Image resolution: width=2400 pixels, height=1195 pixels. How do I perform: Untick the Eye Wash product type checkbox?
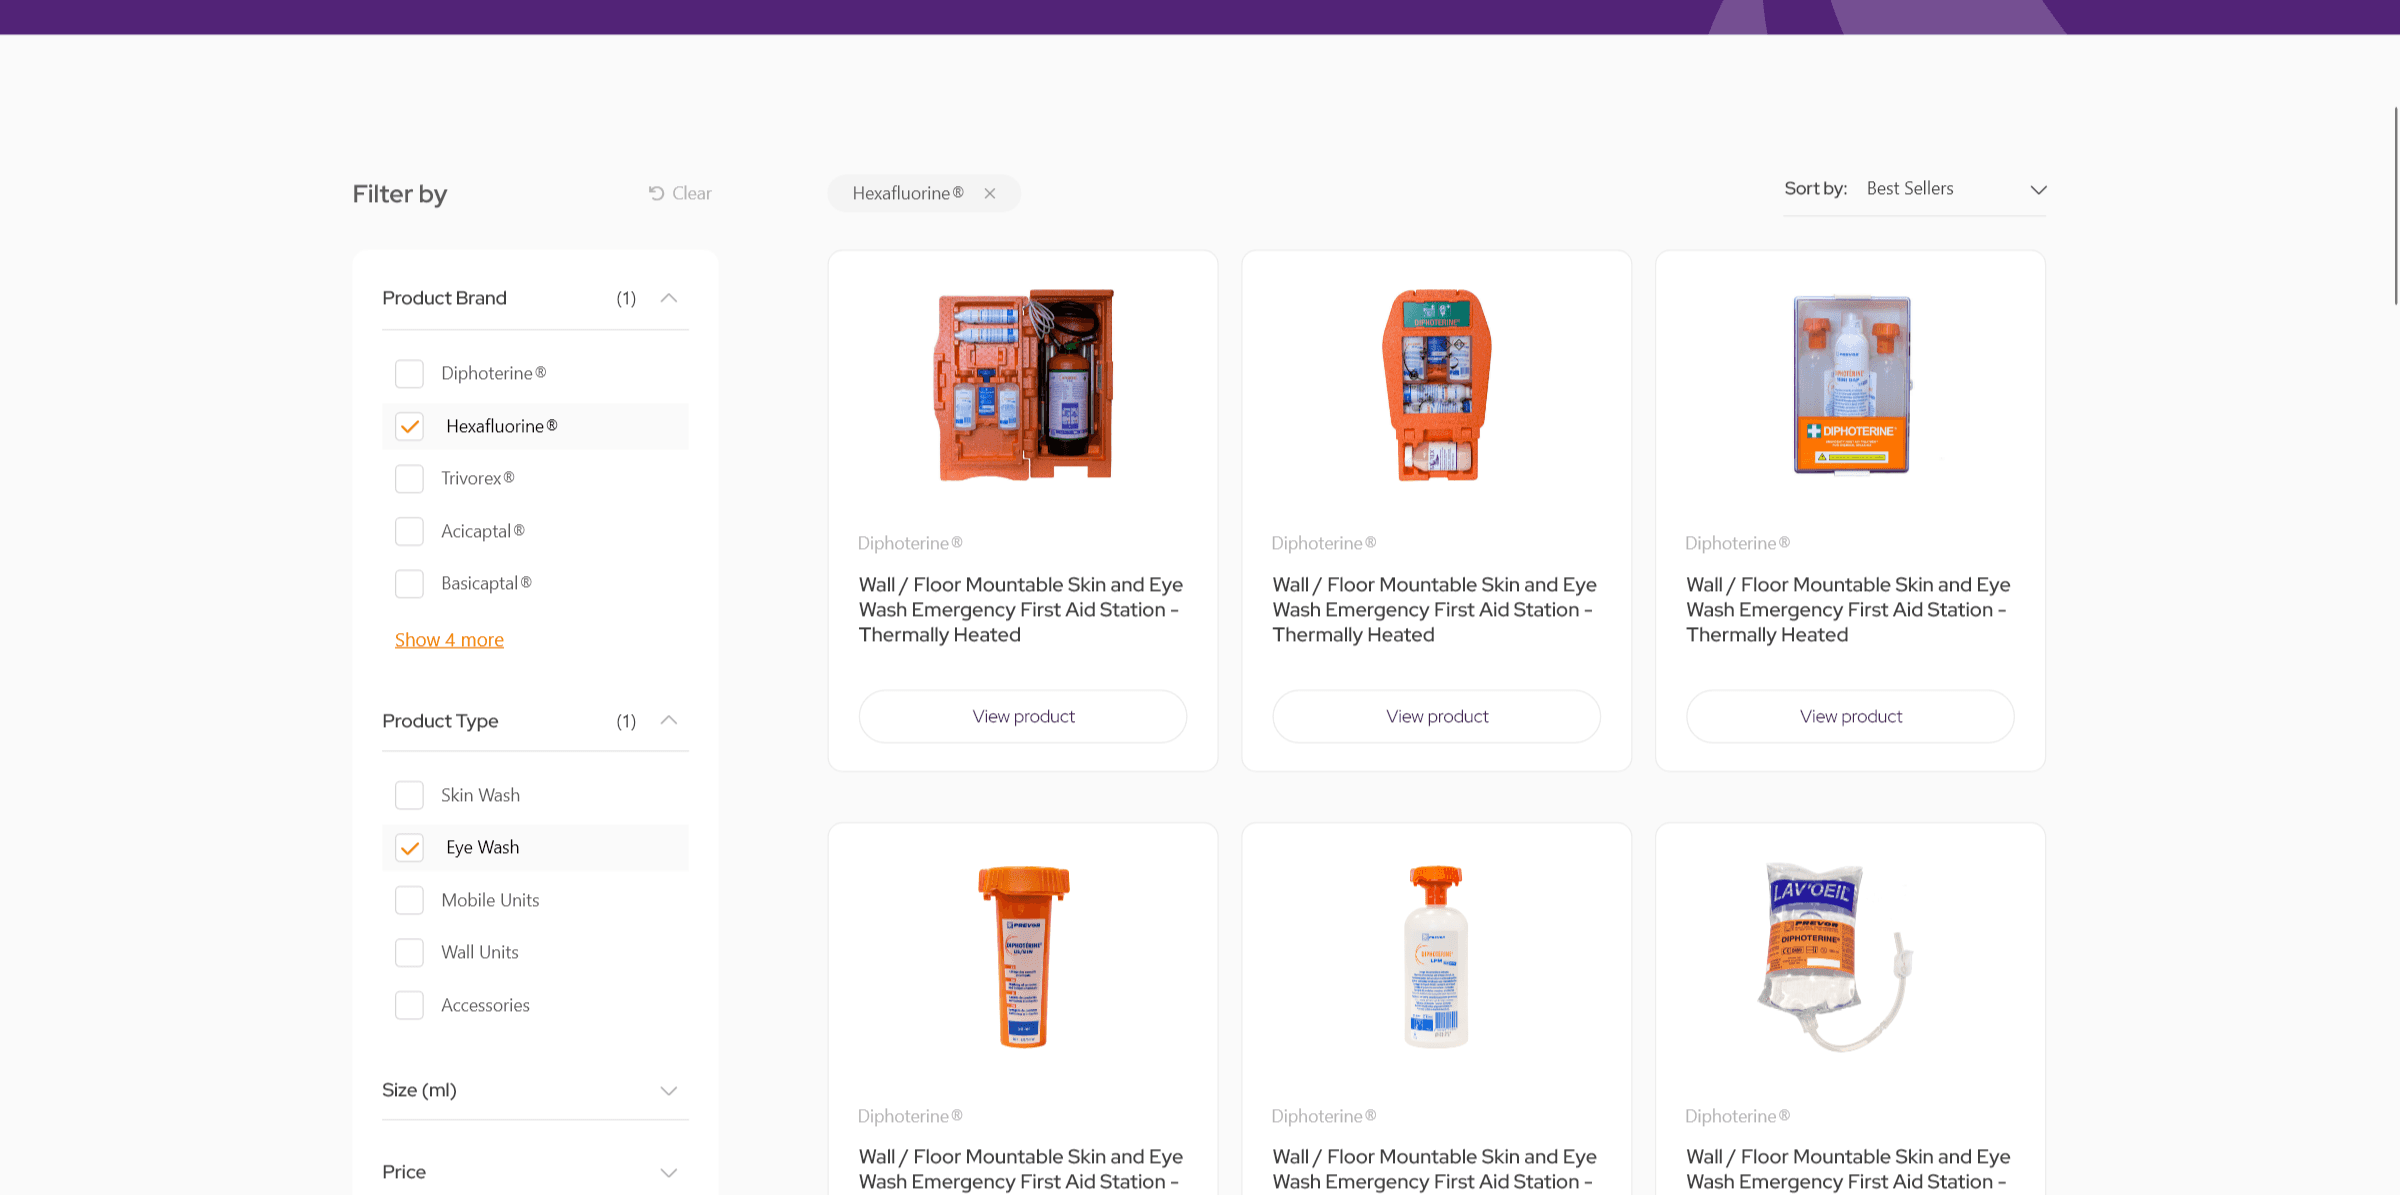[x=409, y=848]
